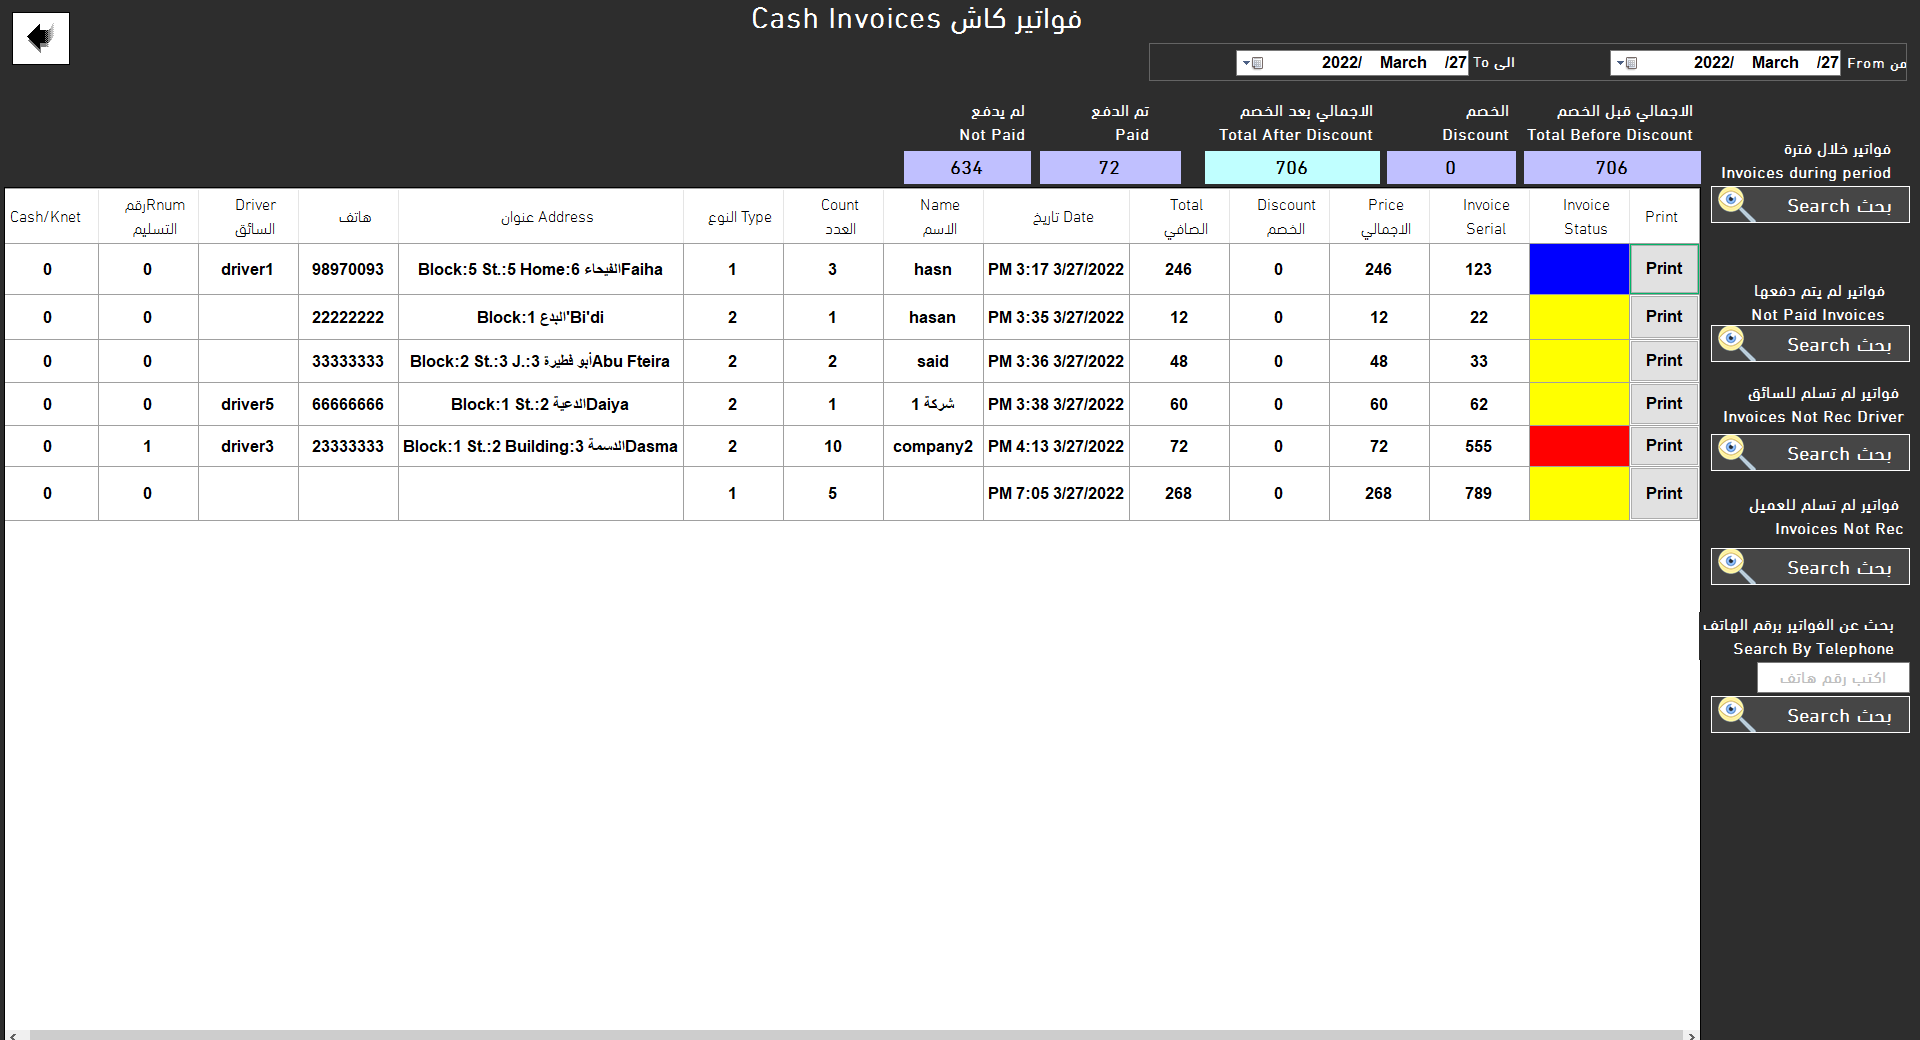This screenshot has height=1040, width=1920.
Task: Click magnifier icon under Not Paid Invoices
Action: point(1737,344)
